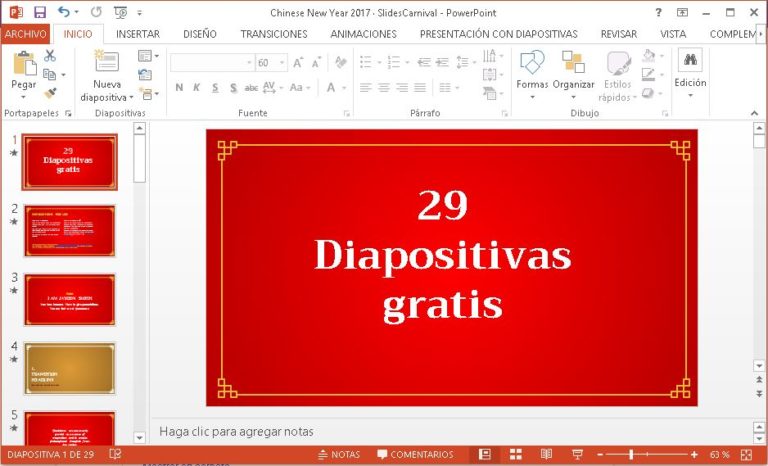Image resolution: width=768 pixels, height=466 pixels.
Task: Go to PRESENTACIÓN CON DIAPOSITIVAS tab
Action: 499,34
